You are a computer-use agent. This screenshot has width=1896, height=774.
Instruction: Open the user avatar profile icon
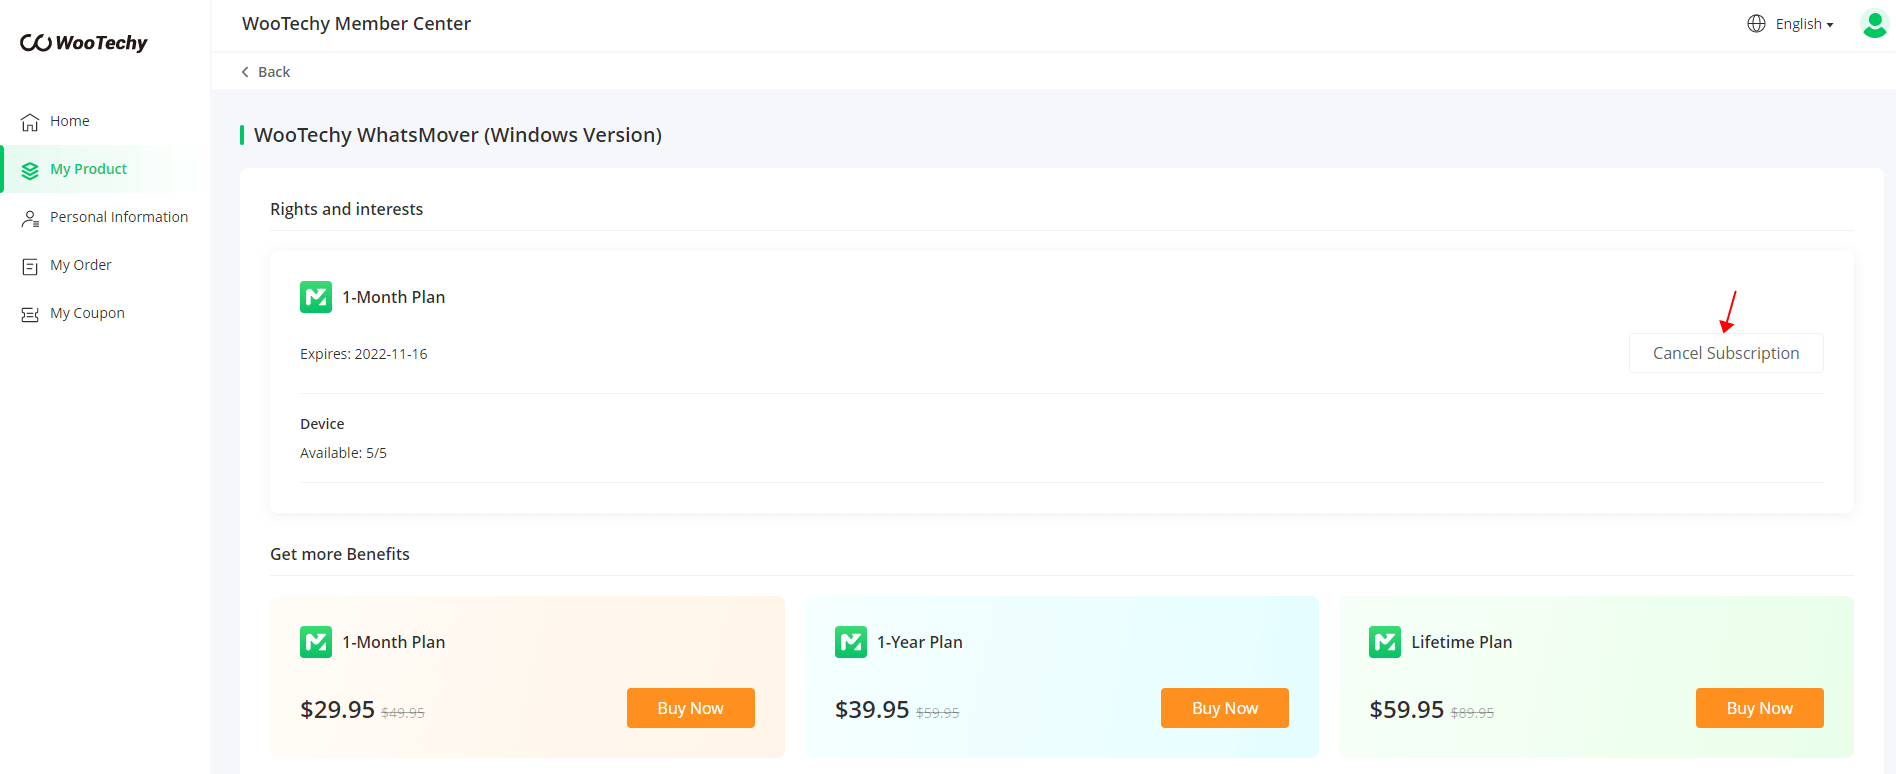click(1874, 24)
